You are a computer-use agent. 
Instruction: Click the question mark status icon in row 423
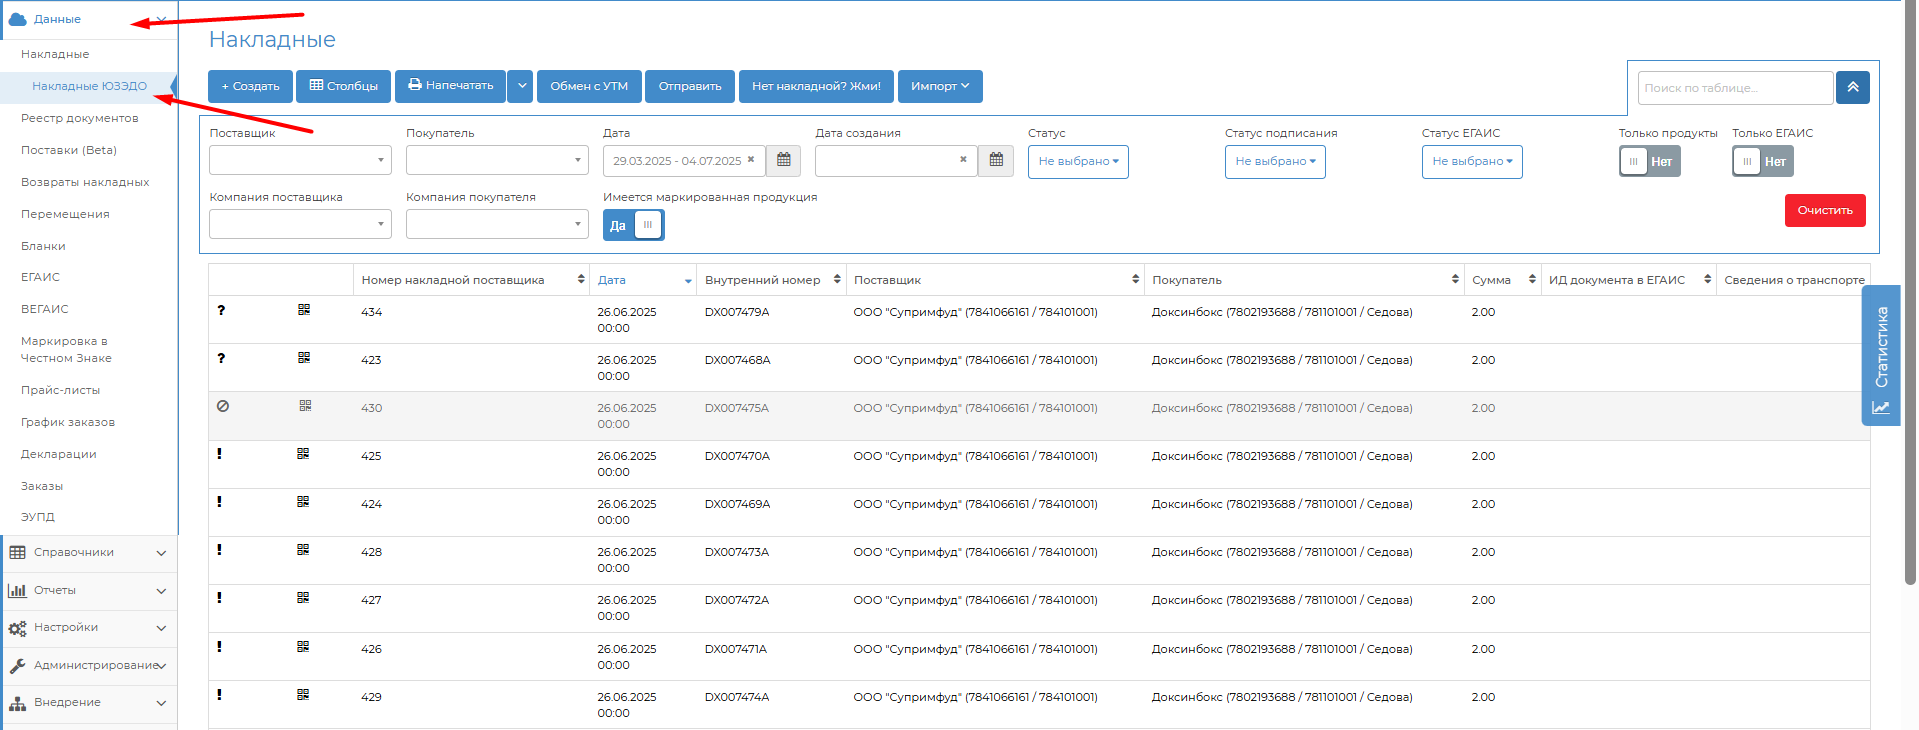[221, 358]
